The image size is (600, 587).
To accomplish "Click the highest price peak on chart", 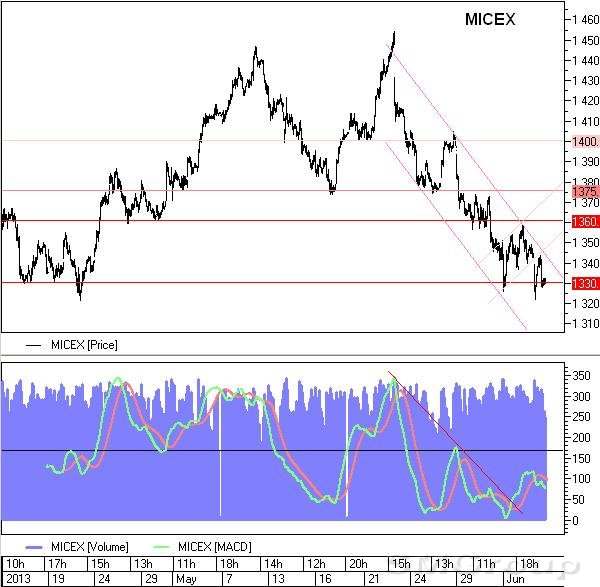I will pos(394,33).
